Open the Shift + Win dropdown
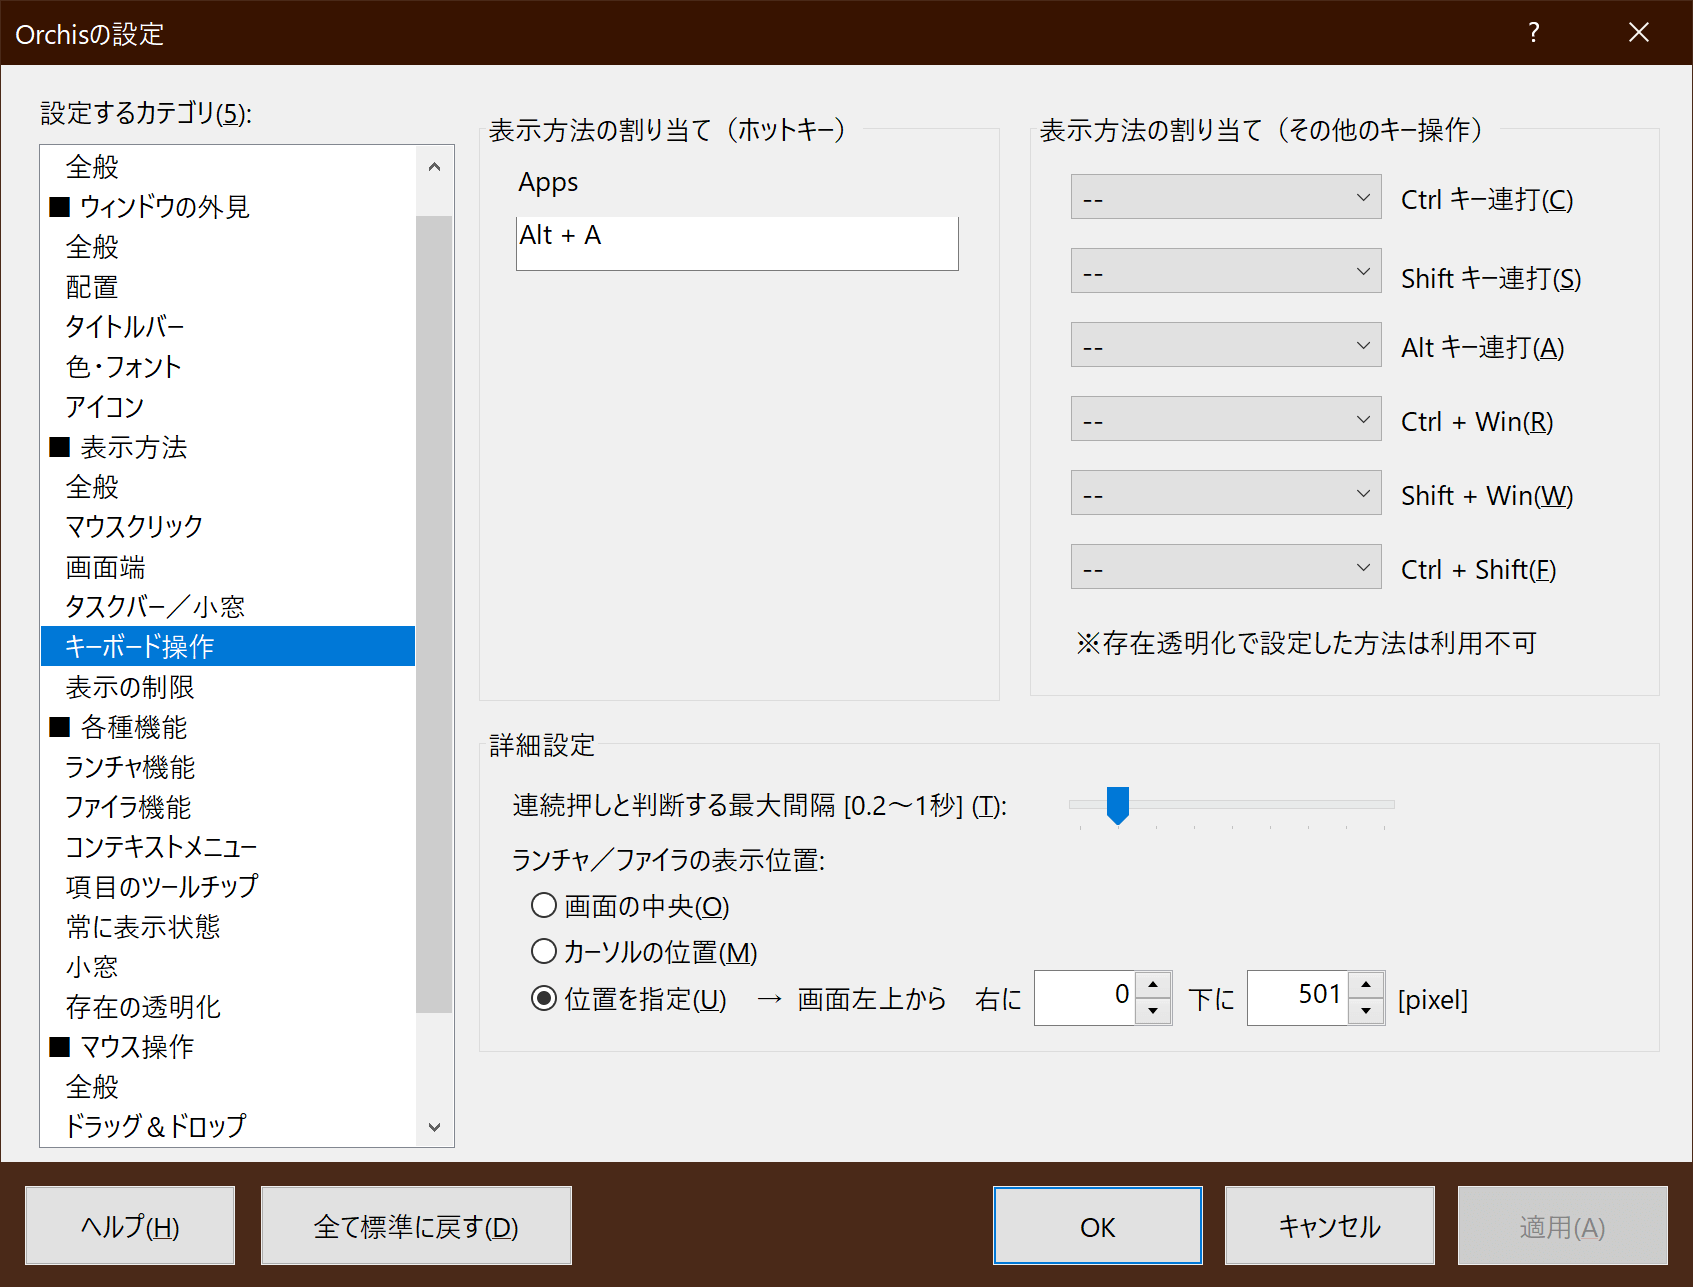Image resolution: width=1693 pixels, height=1287 pixels. [x=1226, y=493]
